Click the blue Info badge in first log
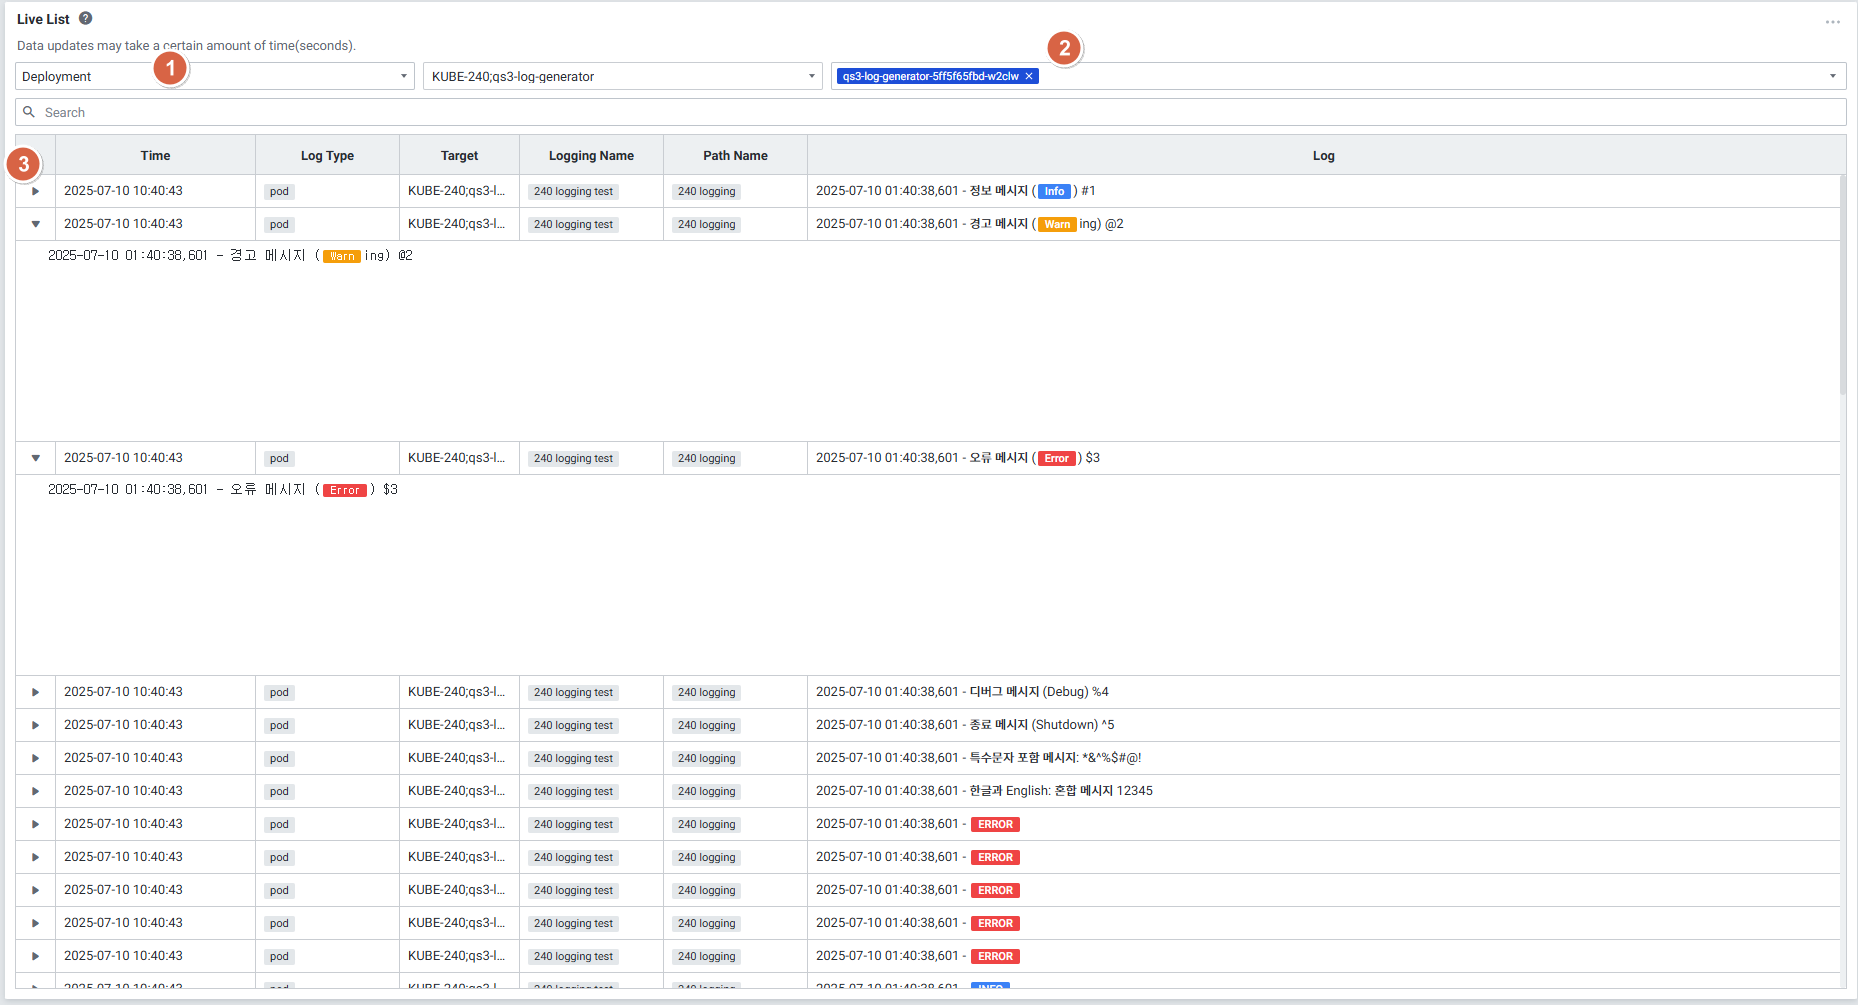The image size is (1858, 1005). tap(1054, 191)
